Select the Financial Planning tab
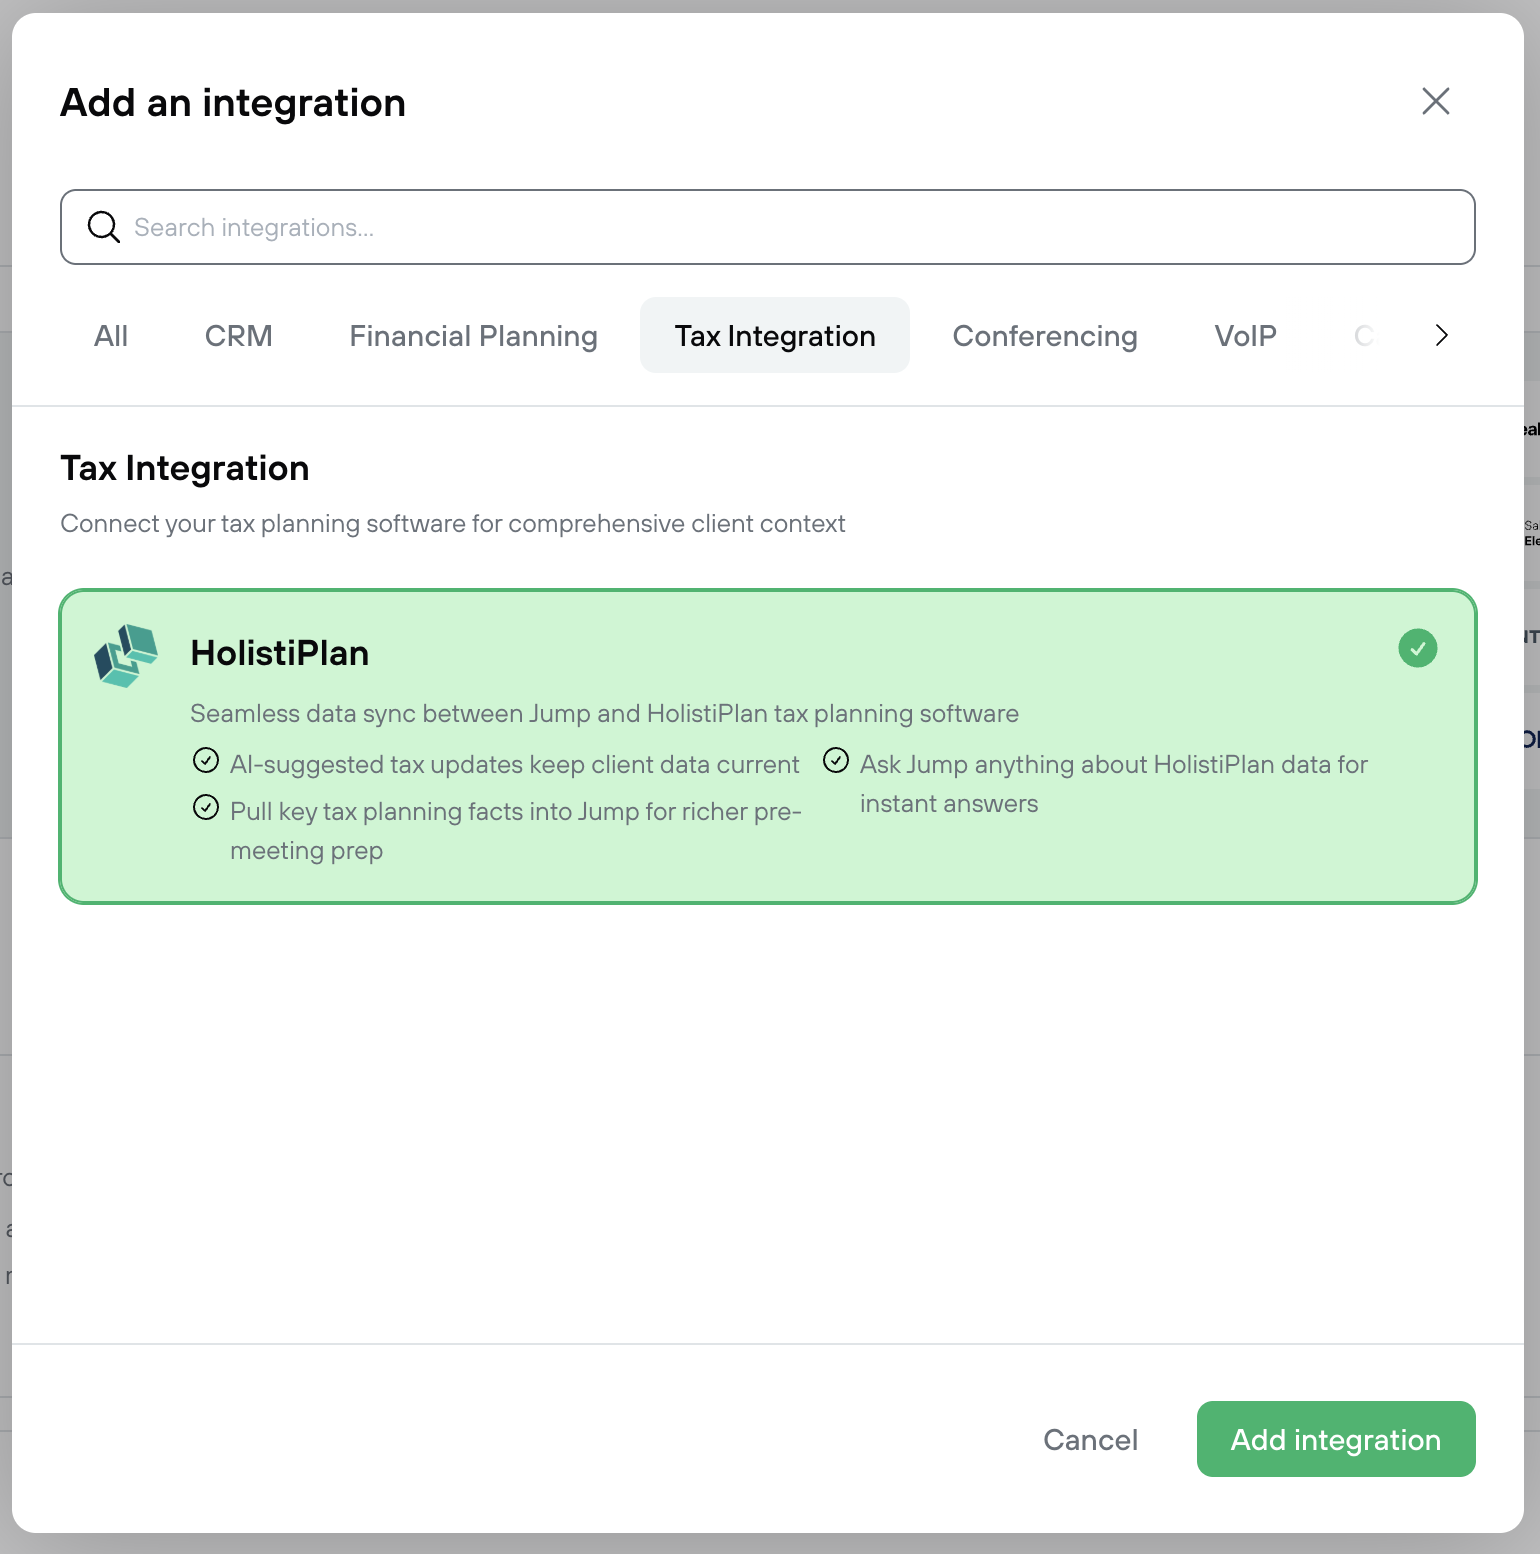This screenshot has width=1540, height=1554. (473, 336)
